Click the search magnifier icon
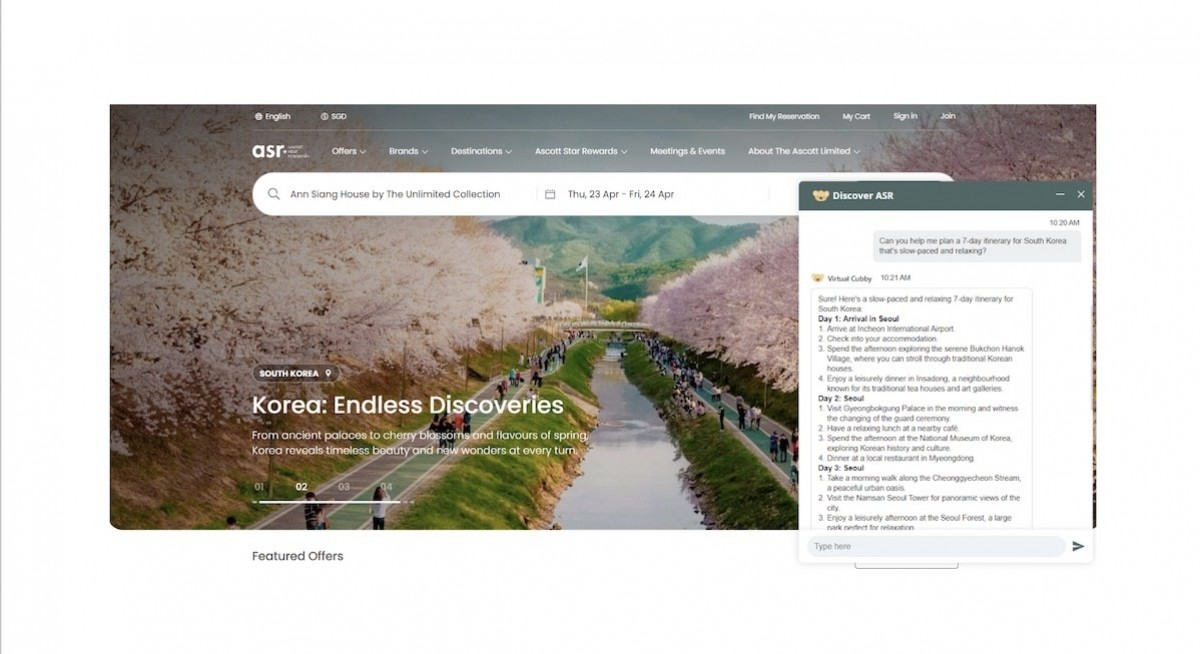The height and width of the screenshot is (654, 1200). [x=274, y=194]
